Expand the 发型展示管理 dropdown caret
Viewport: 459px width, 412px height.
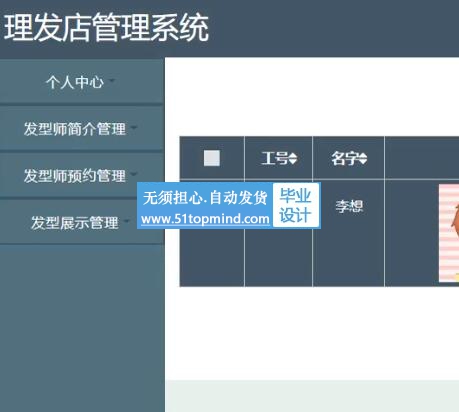pyautogui.click(x=126, y=220)
